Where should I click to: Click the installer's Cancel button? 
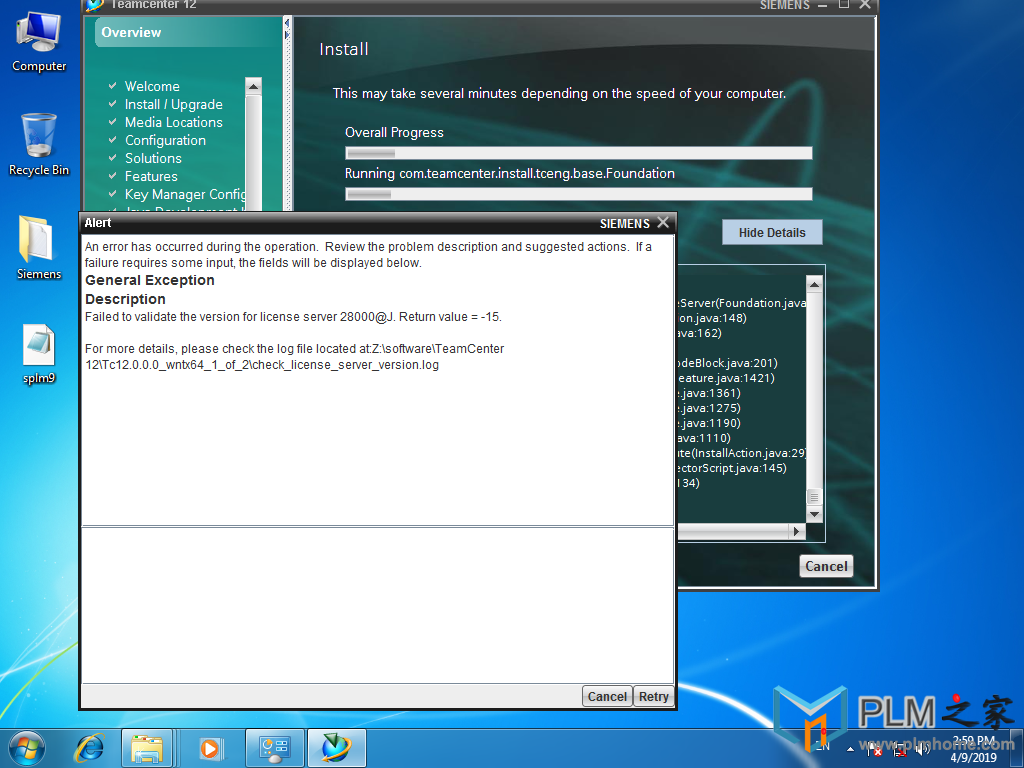[826, 566]
